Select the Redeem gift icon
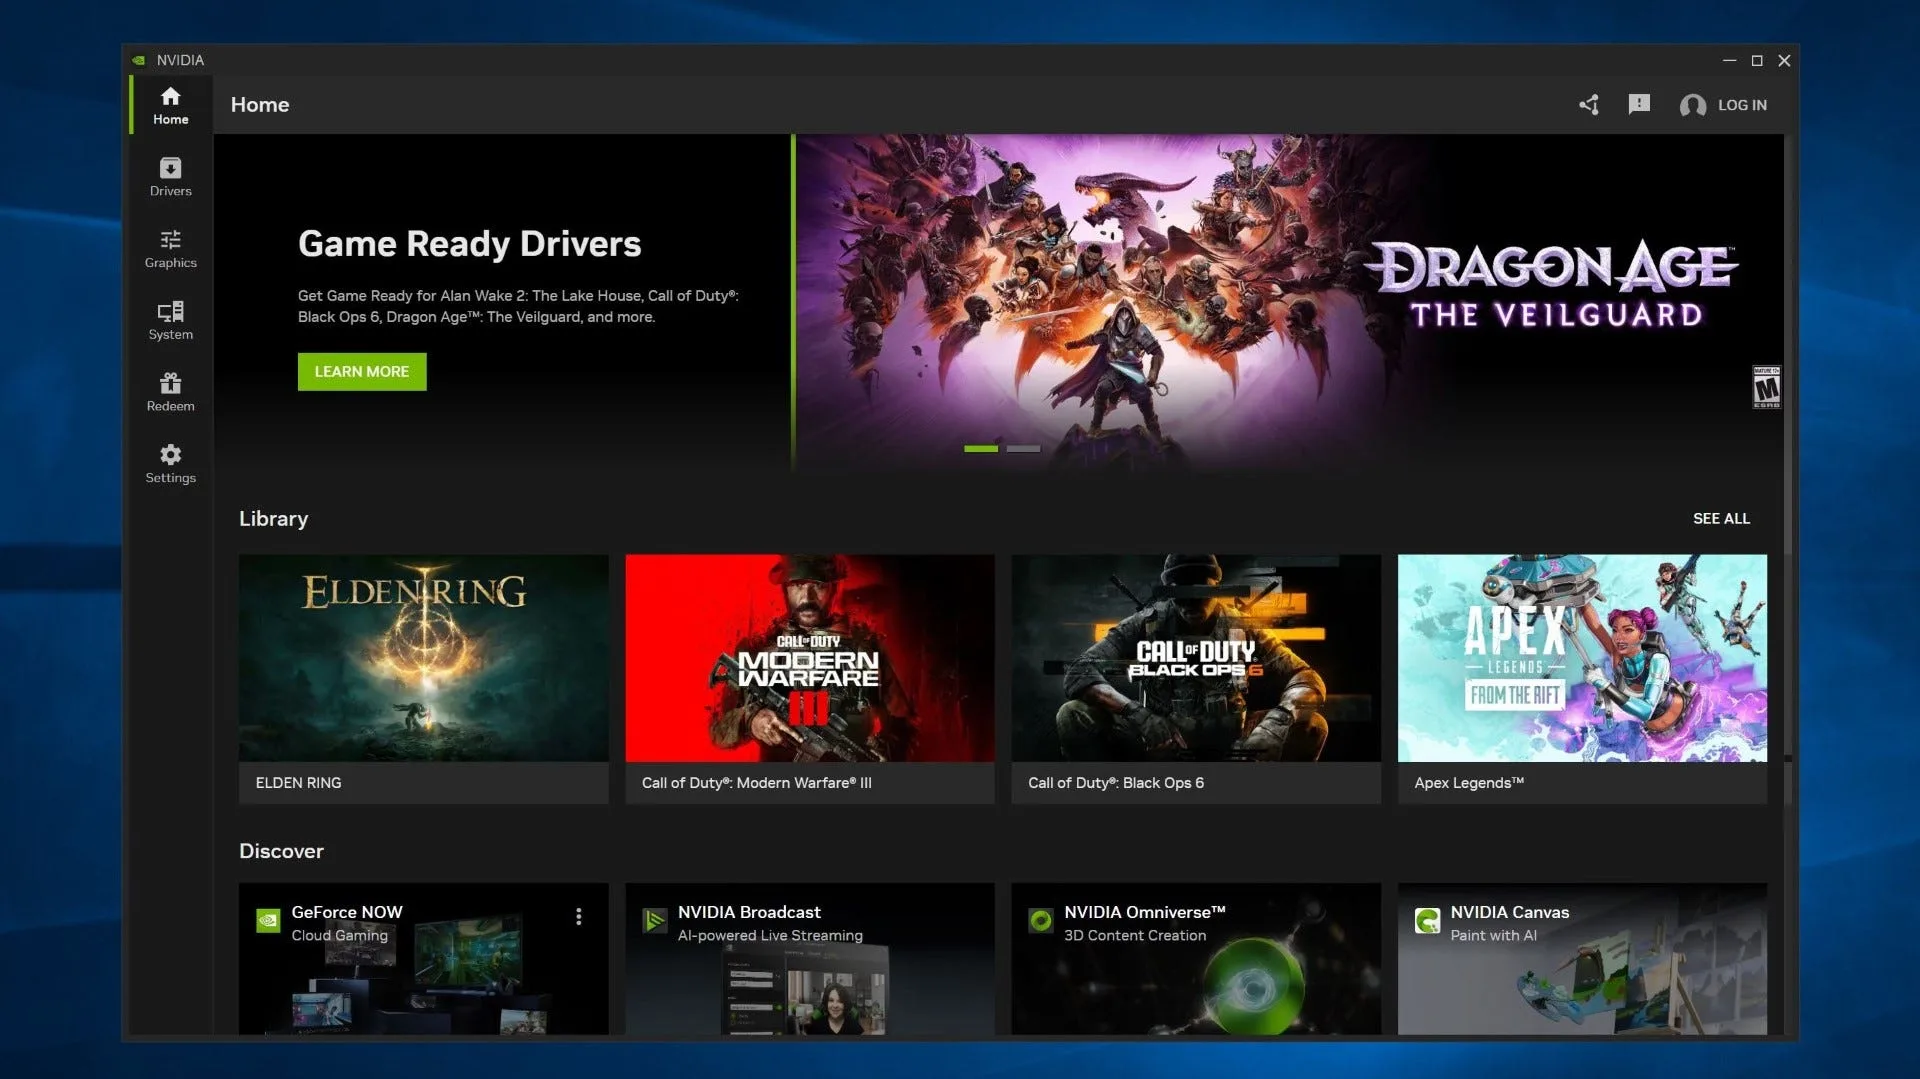The height and width of the screenshot is (1079, 1920). click(170, 384)
